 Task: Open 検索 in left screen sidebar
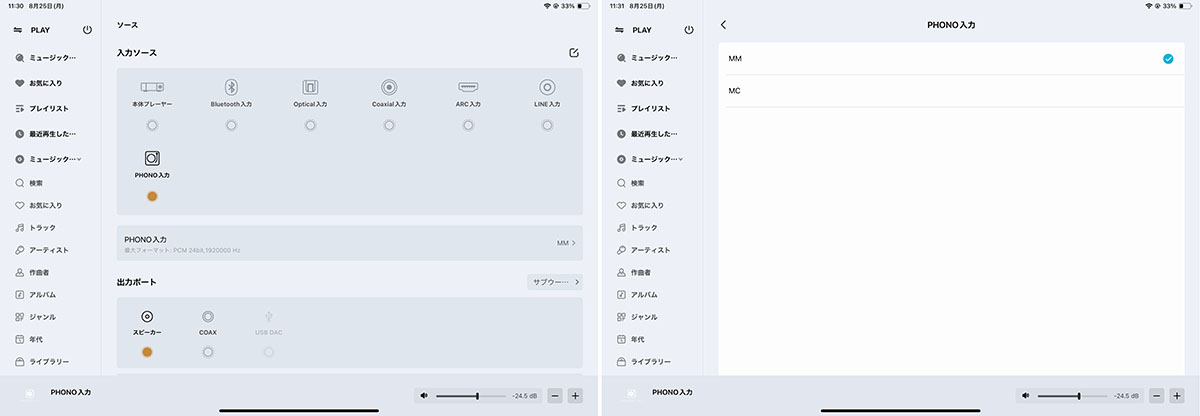(35, 183)
